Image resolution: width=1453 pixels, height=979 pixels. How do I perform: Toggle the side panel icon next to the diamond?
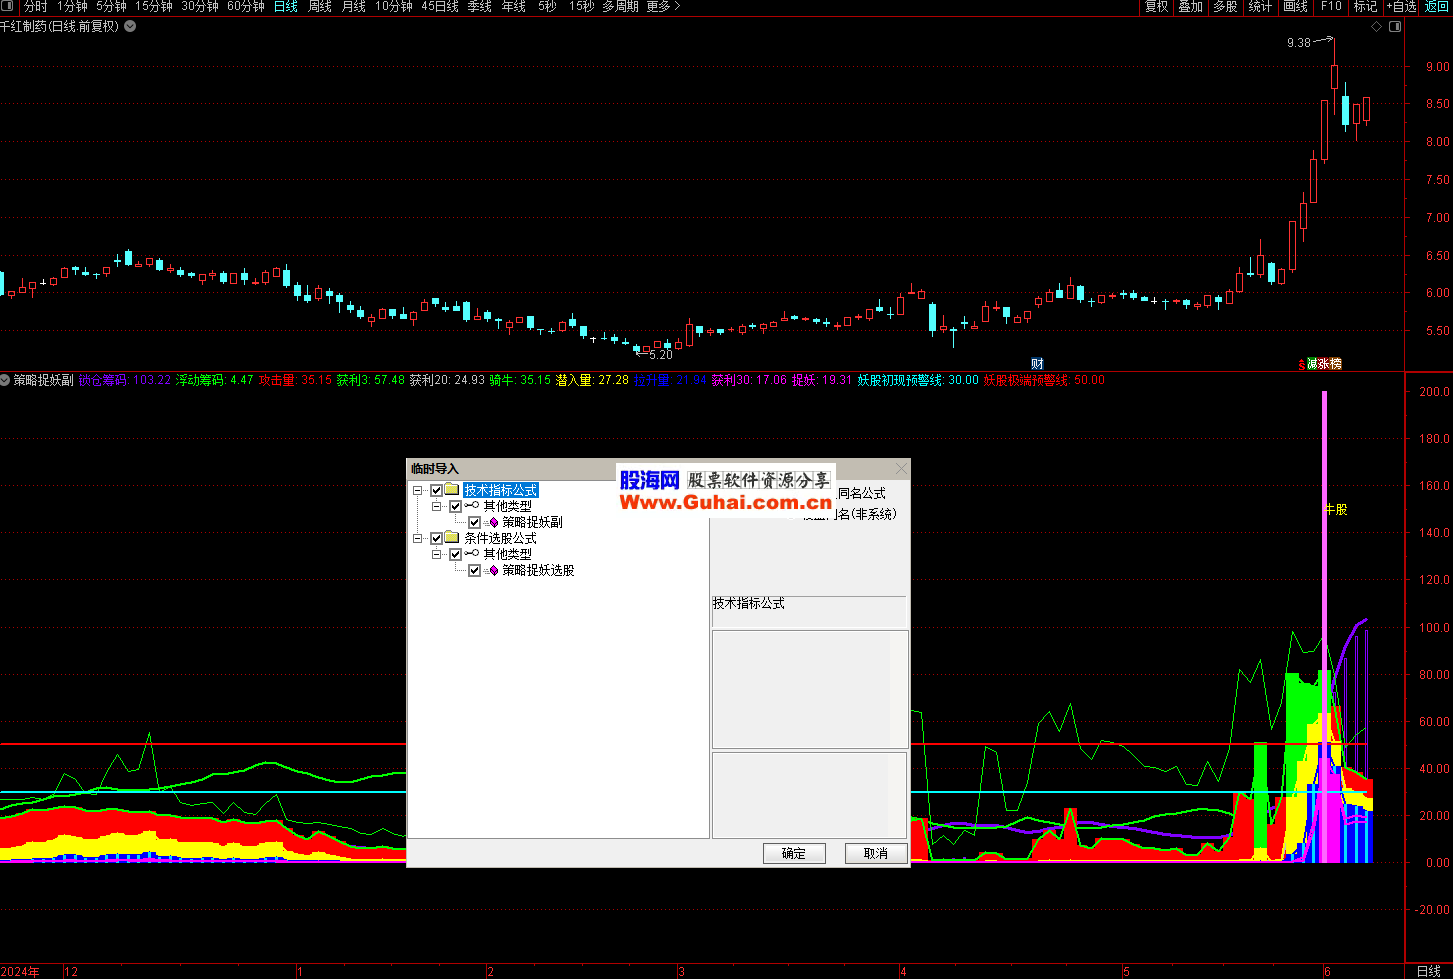[1396, 27]
